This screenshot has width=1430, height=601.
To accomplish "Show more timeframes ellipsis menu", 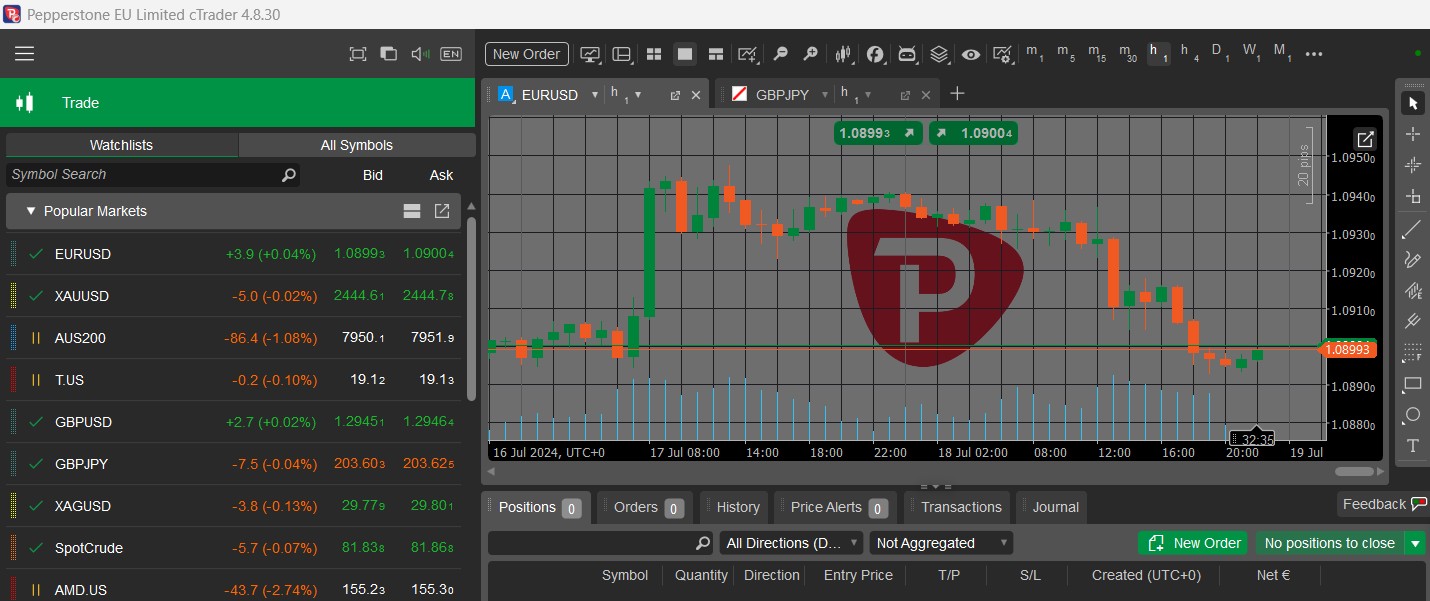I will 1314,54.
